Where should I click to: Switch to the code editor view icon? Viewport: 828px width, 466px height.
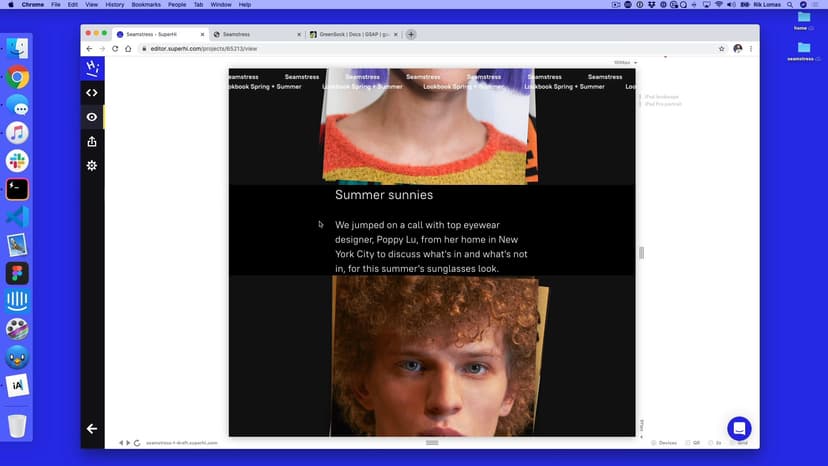click(x=92, y=93)
